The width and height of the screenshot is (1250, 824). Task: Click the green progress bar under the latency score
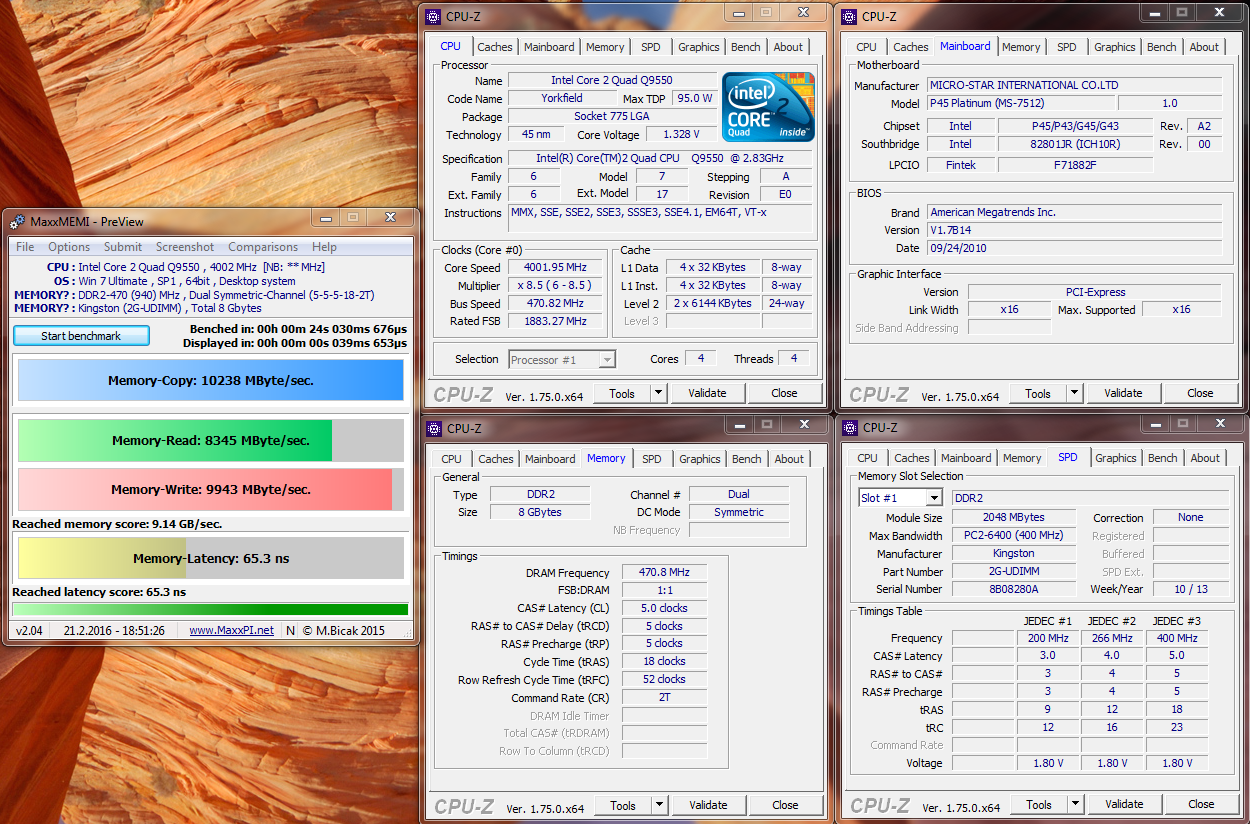click(x=210, y=609)
